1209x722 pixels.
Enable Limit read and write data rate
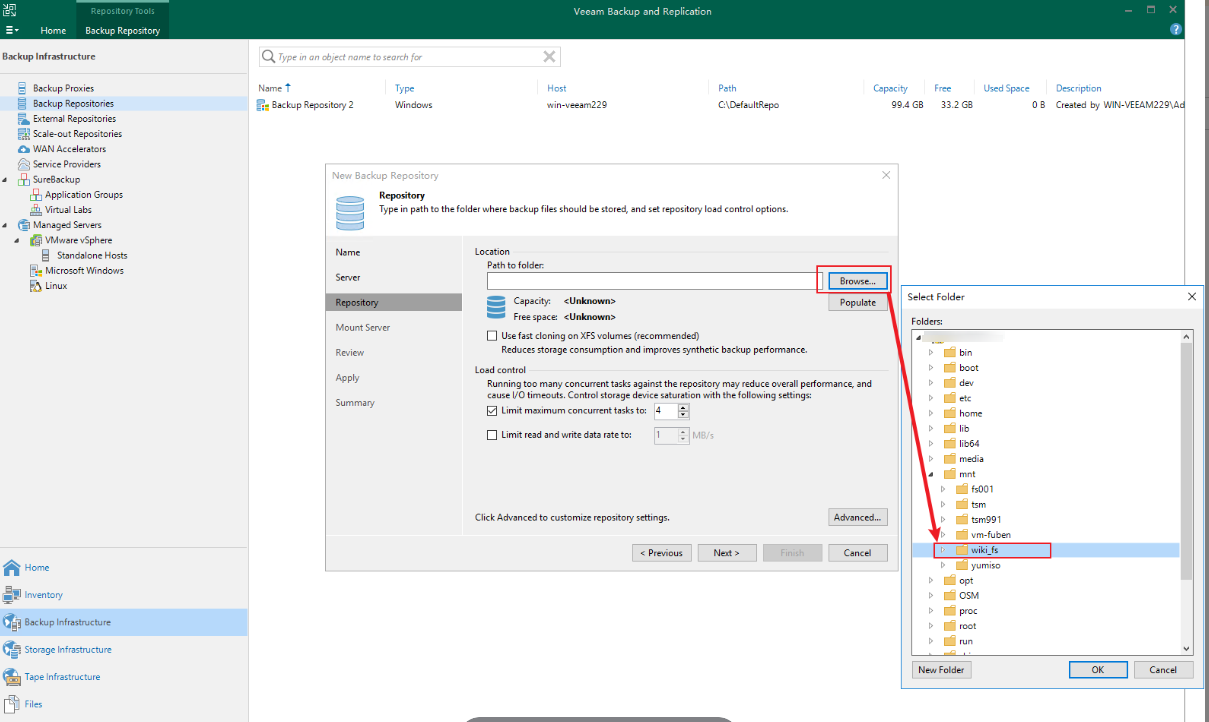tap(492, 435)
